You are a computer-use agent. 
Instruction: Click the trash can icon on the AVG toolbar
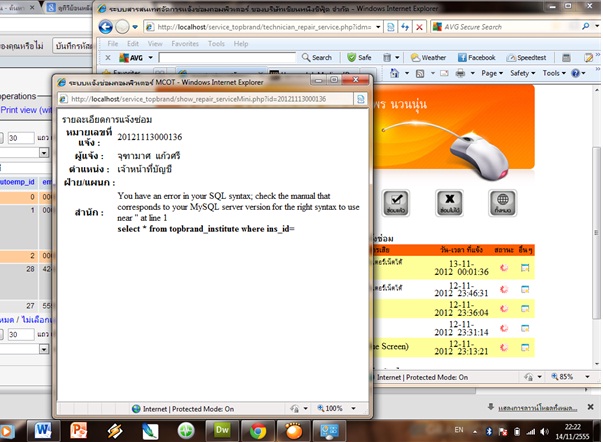387,58
